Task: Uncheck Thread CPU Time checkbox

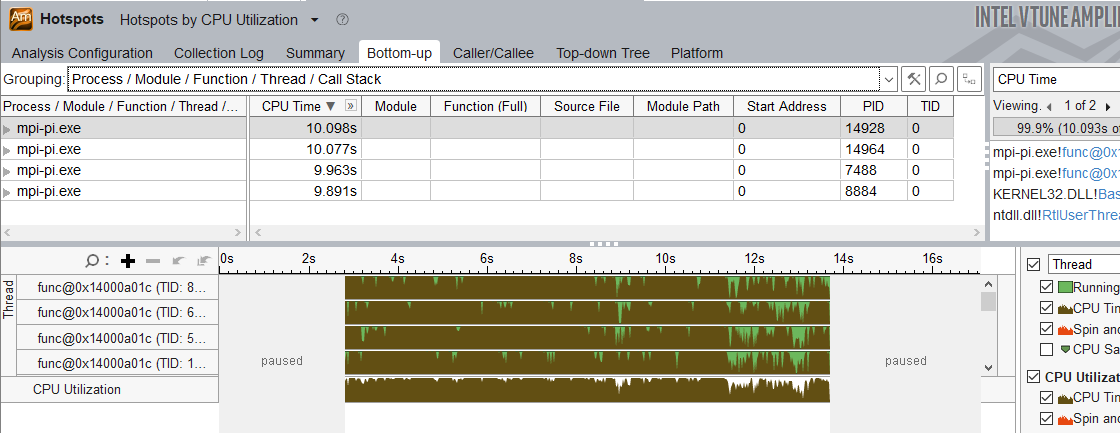Action: tap(1046, 308)
